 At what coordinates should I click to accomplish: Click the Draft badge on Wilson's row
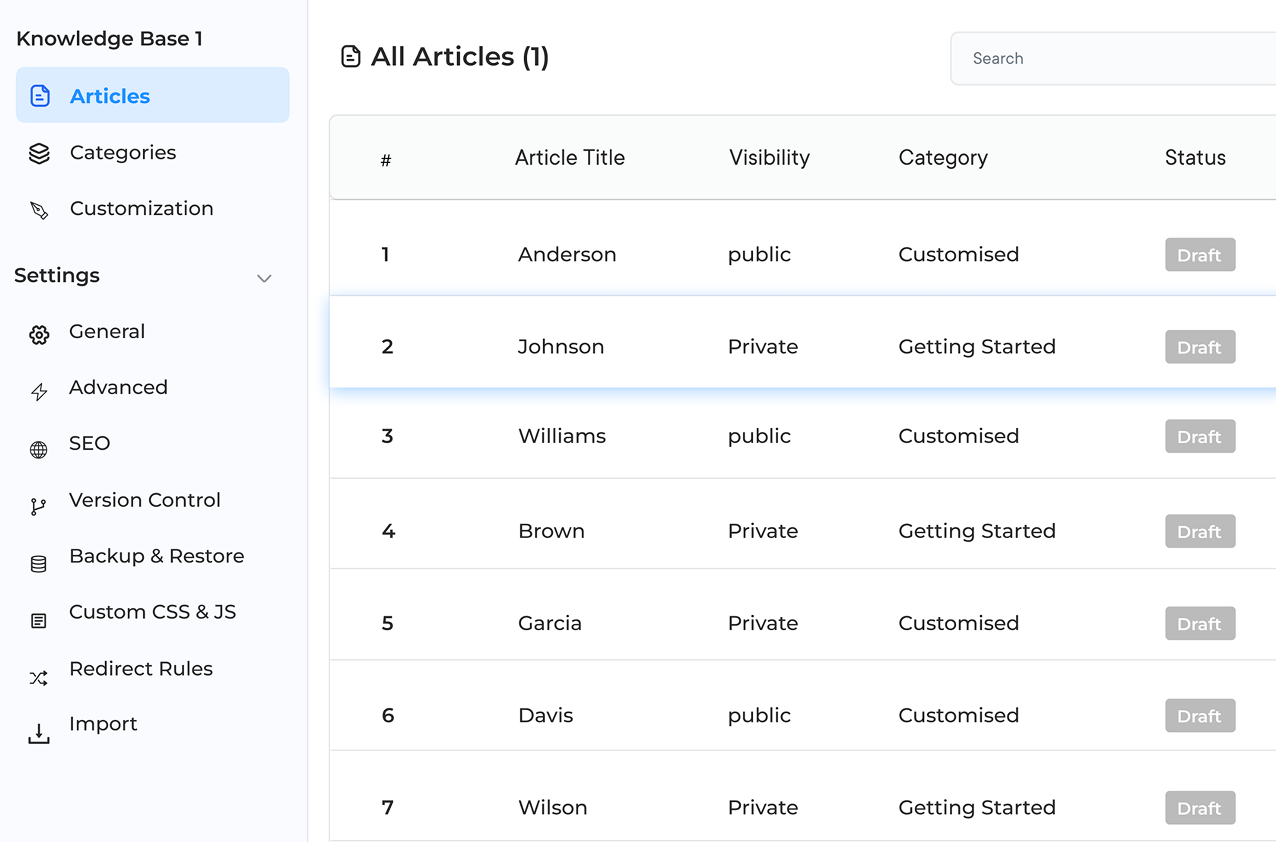[1199, 807]
